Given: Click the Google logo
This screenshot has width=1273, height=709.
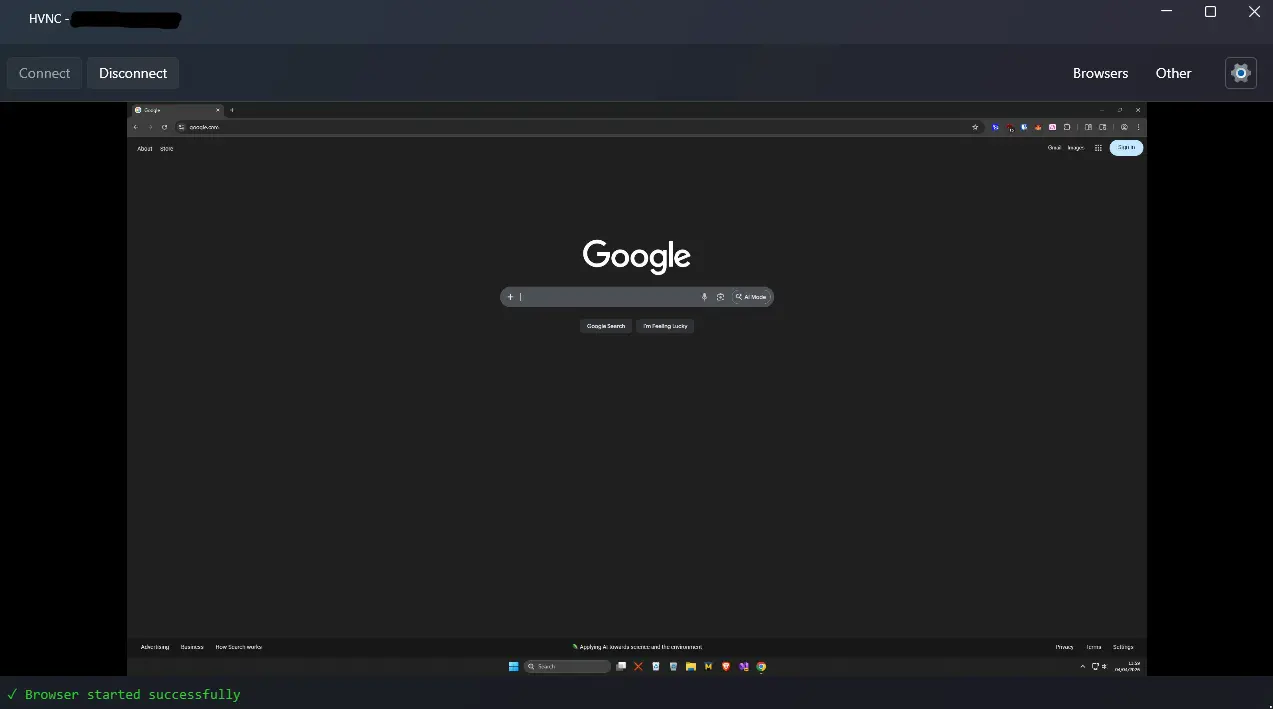Looking at the screenshot, I should [637, 256].
